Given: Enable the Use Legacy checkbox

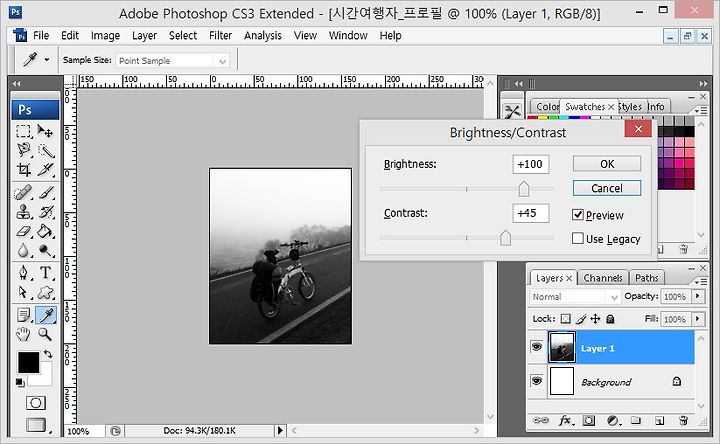Looking at the screenshot, I should click(x=578, y=238).
